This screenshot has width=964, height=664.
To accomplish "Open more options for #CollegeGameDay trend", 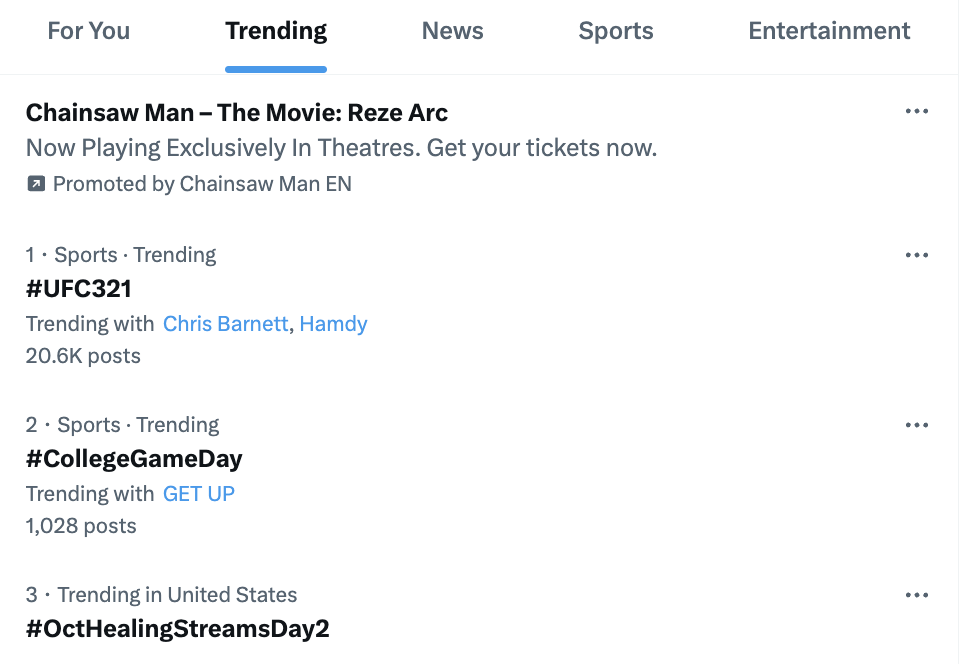I will click(x=916, y=425).
